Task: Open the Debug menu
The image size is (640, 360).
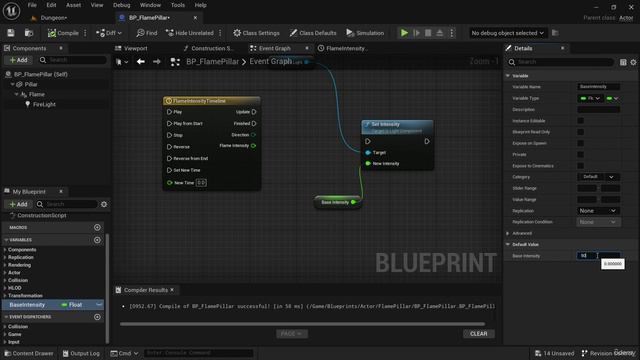Action: pyautogui.click(x=122, y=5)
